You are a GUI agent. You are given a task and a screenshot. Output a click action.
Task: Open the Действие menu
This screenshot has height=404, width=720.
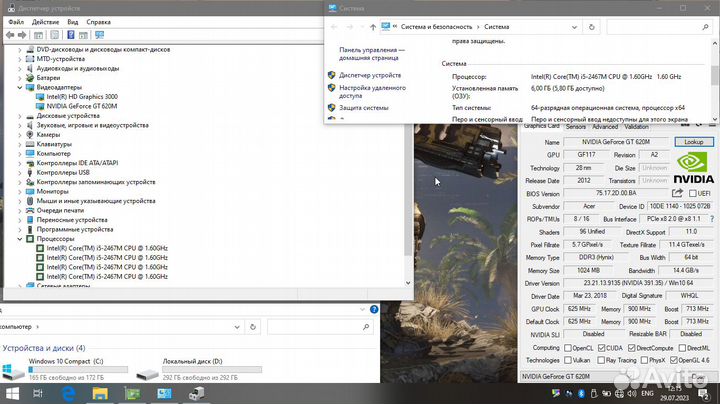pos(45,22)
